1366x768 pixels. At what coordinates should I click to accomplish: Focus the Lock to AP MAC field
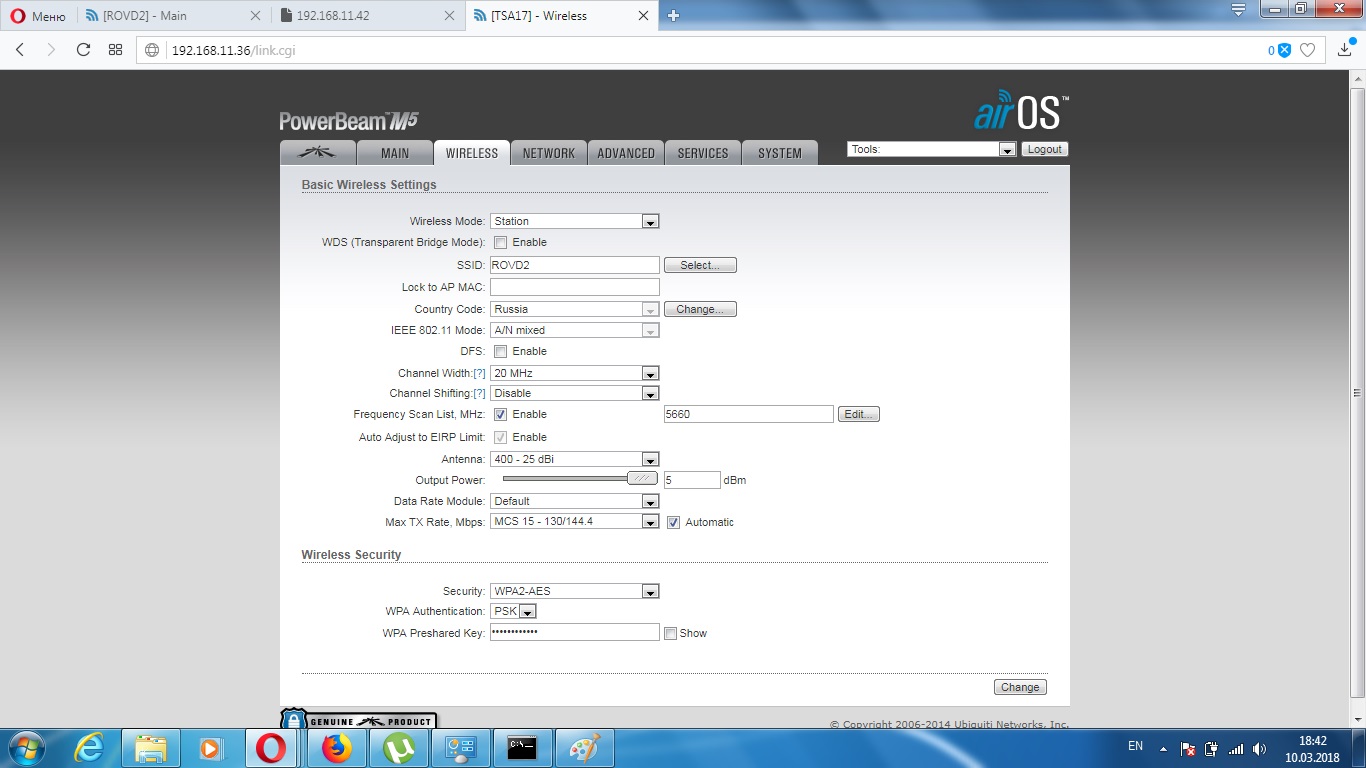tap(574, 287)
